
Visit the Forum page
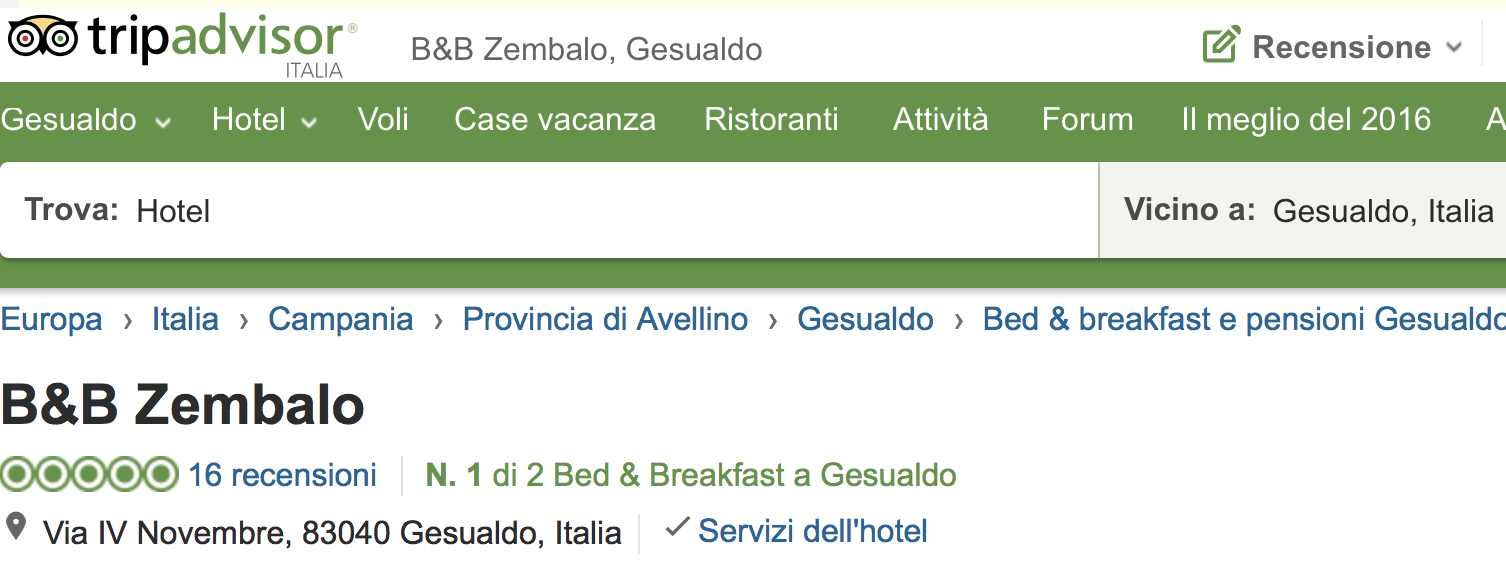click(1087, 120)
